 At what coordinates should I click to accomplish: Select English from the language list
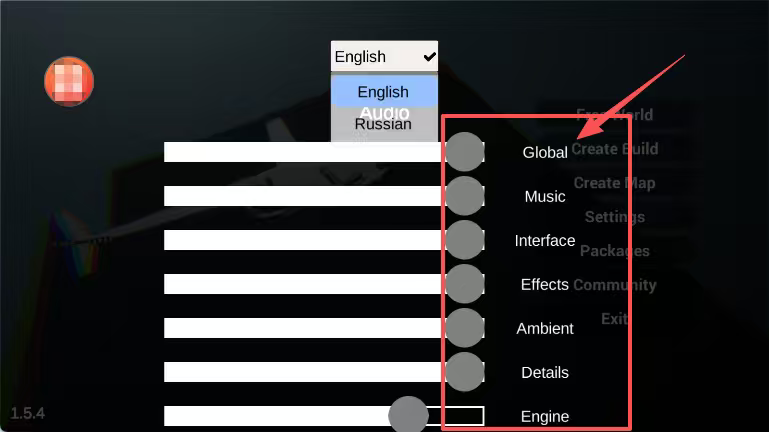pos(384,92)
